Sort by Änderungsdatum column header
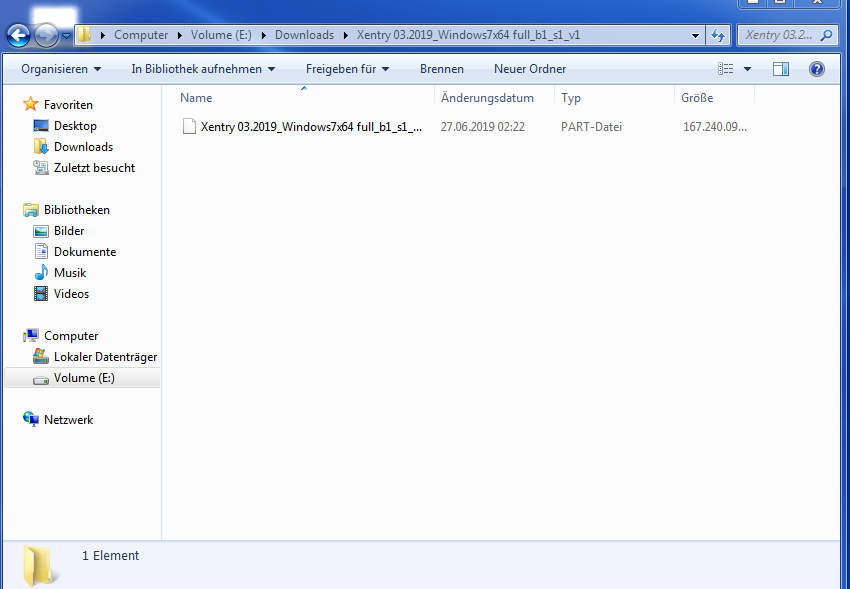This screenshot has height=589, width=850. tap(494, 98)
